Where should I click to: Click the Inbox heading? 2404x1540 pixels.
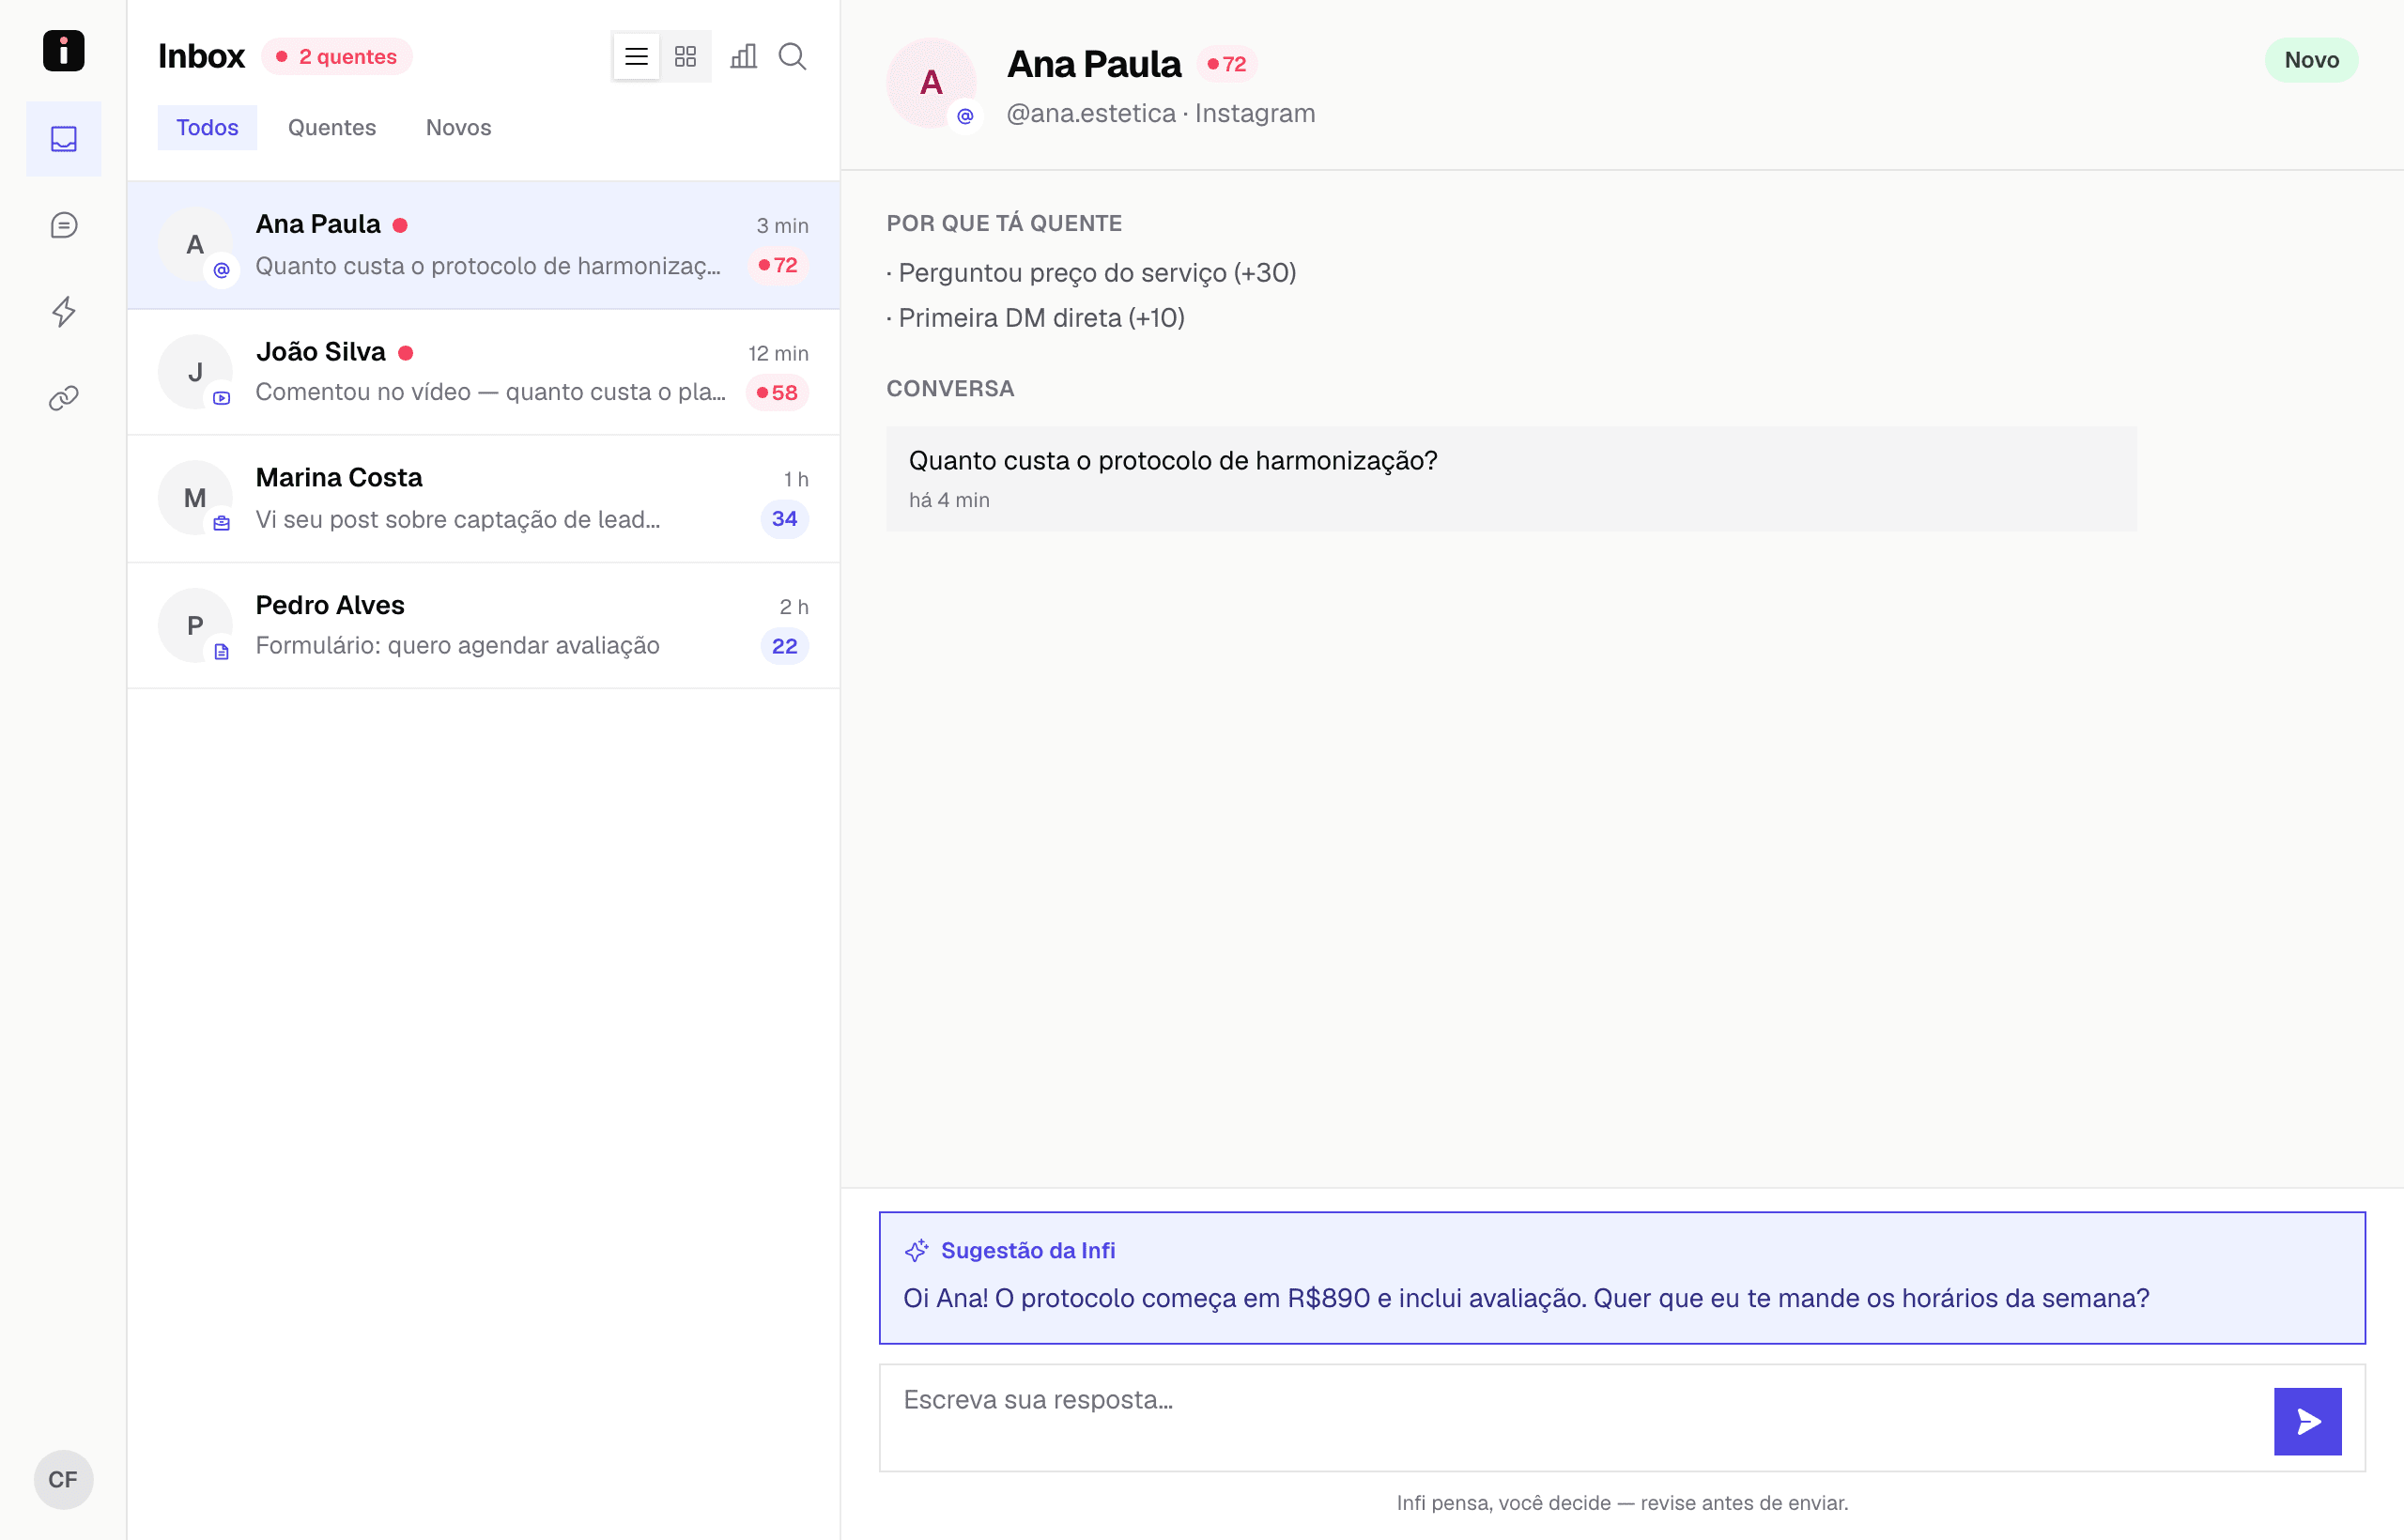pos(201,56)
